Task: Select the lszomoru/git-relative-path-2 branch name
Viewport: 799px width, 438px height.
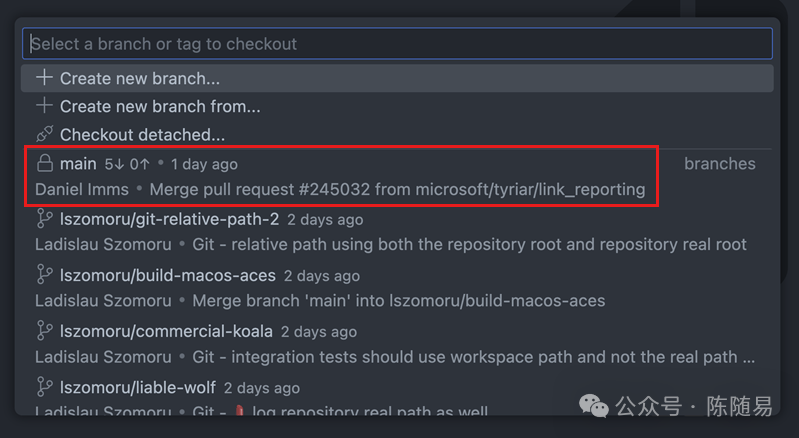Action: 170,219
